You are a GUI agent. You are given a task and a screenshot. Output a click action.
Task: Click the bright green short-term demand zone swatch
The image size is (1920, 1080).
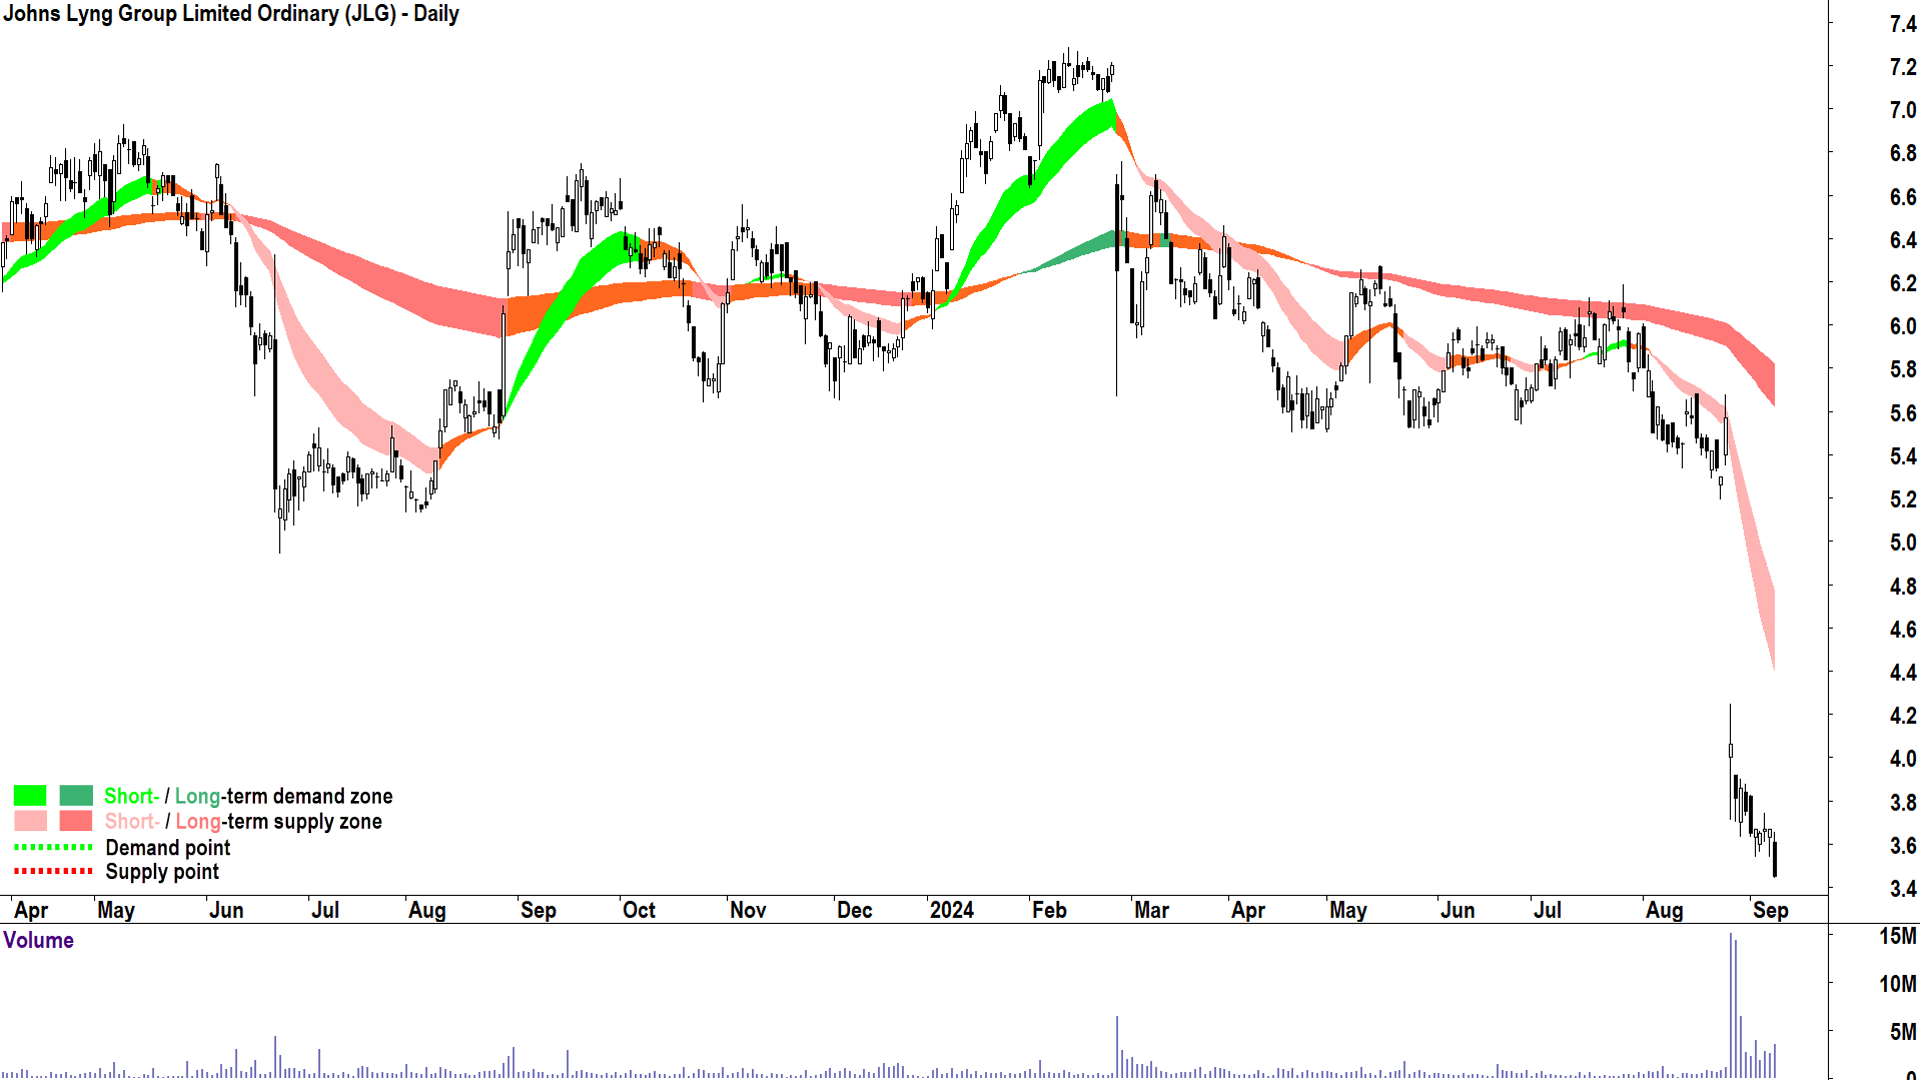tap(30, 796)
